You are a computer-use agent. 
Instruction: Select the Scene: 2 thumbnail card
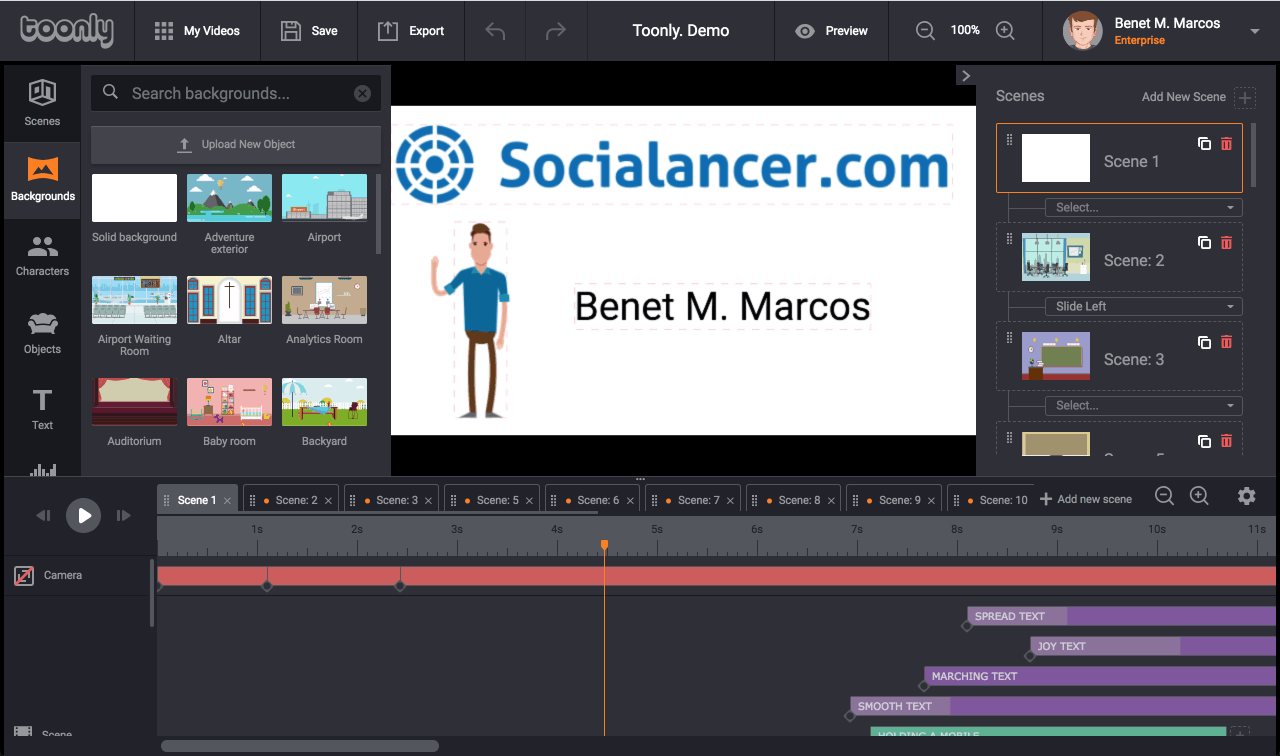1119,257
